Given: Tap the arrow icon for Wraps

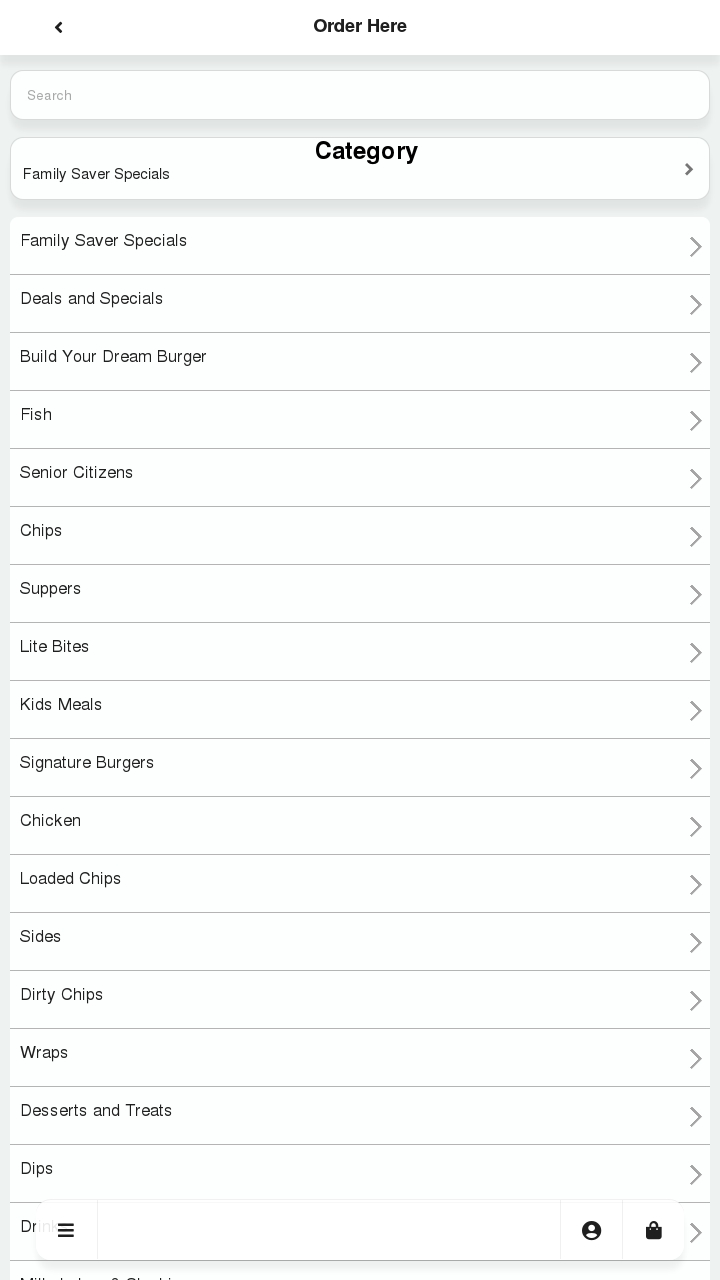Looking at the screenshot, I should [x=695, y=1058].
